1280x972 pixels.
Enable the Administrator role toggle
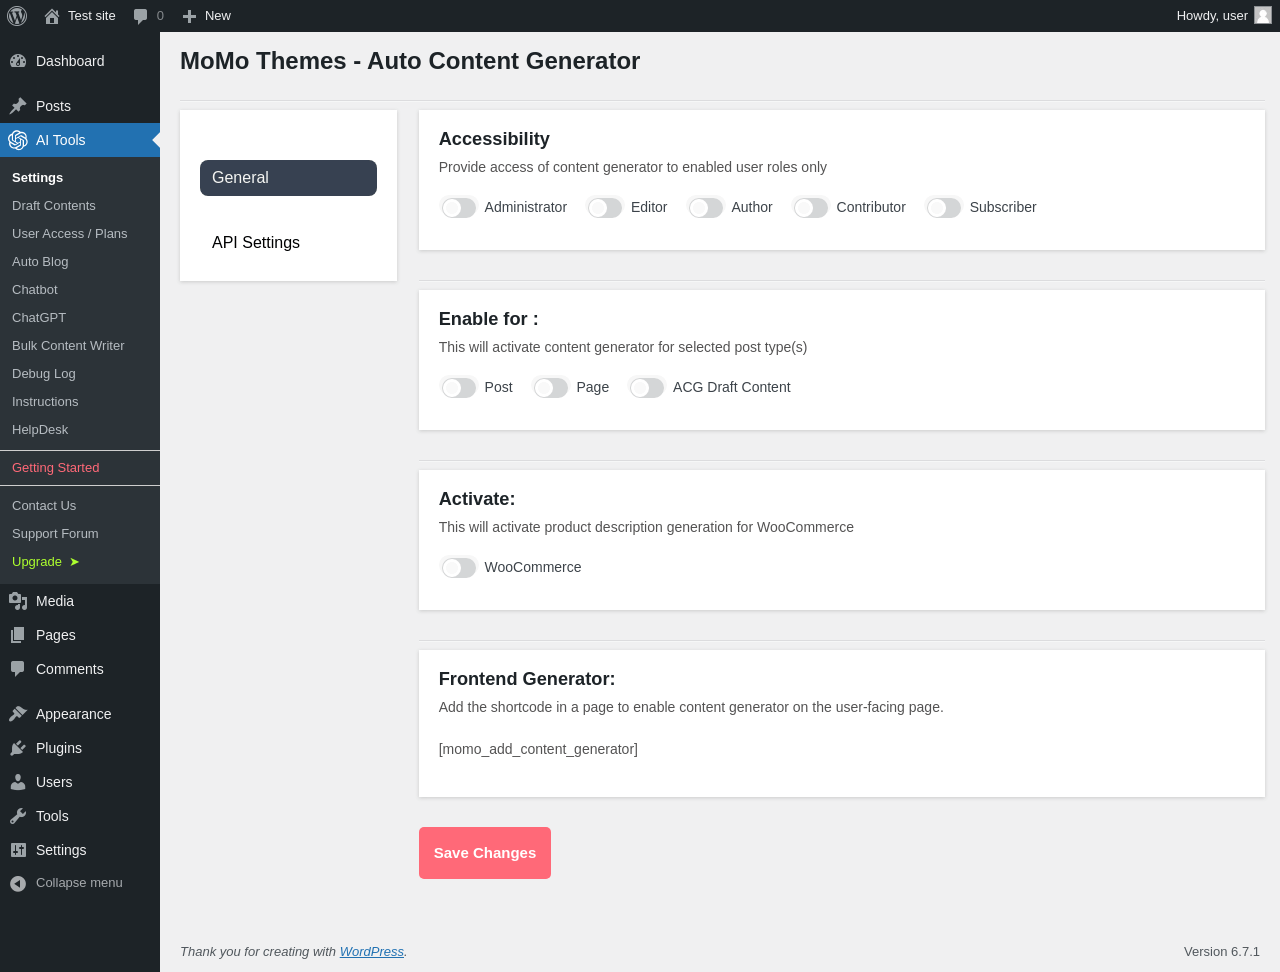coord(459,207)
